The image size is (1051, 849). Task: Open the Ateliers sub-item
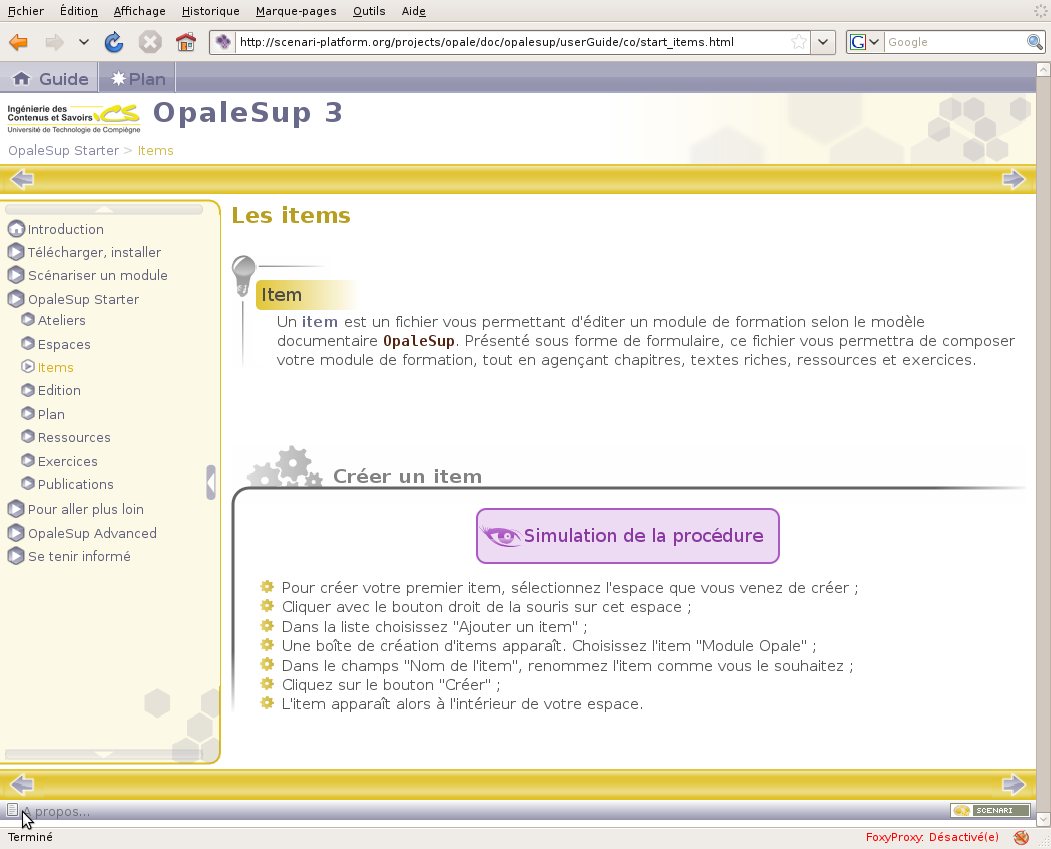coord(62,320)
